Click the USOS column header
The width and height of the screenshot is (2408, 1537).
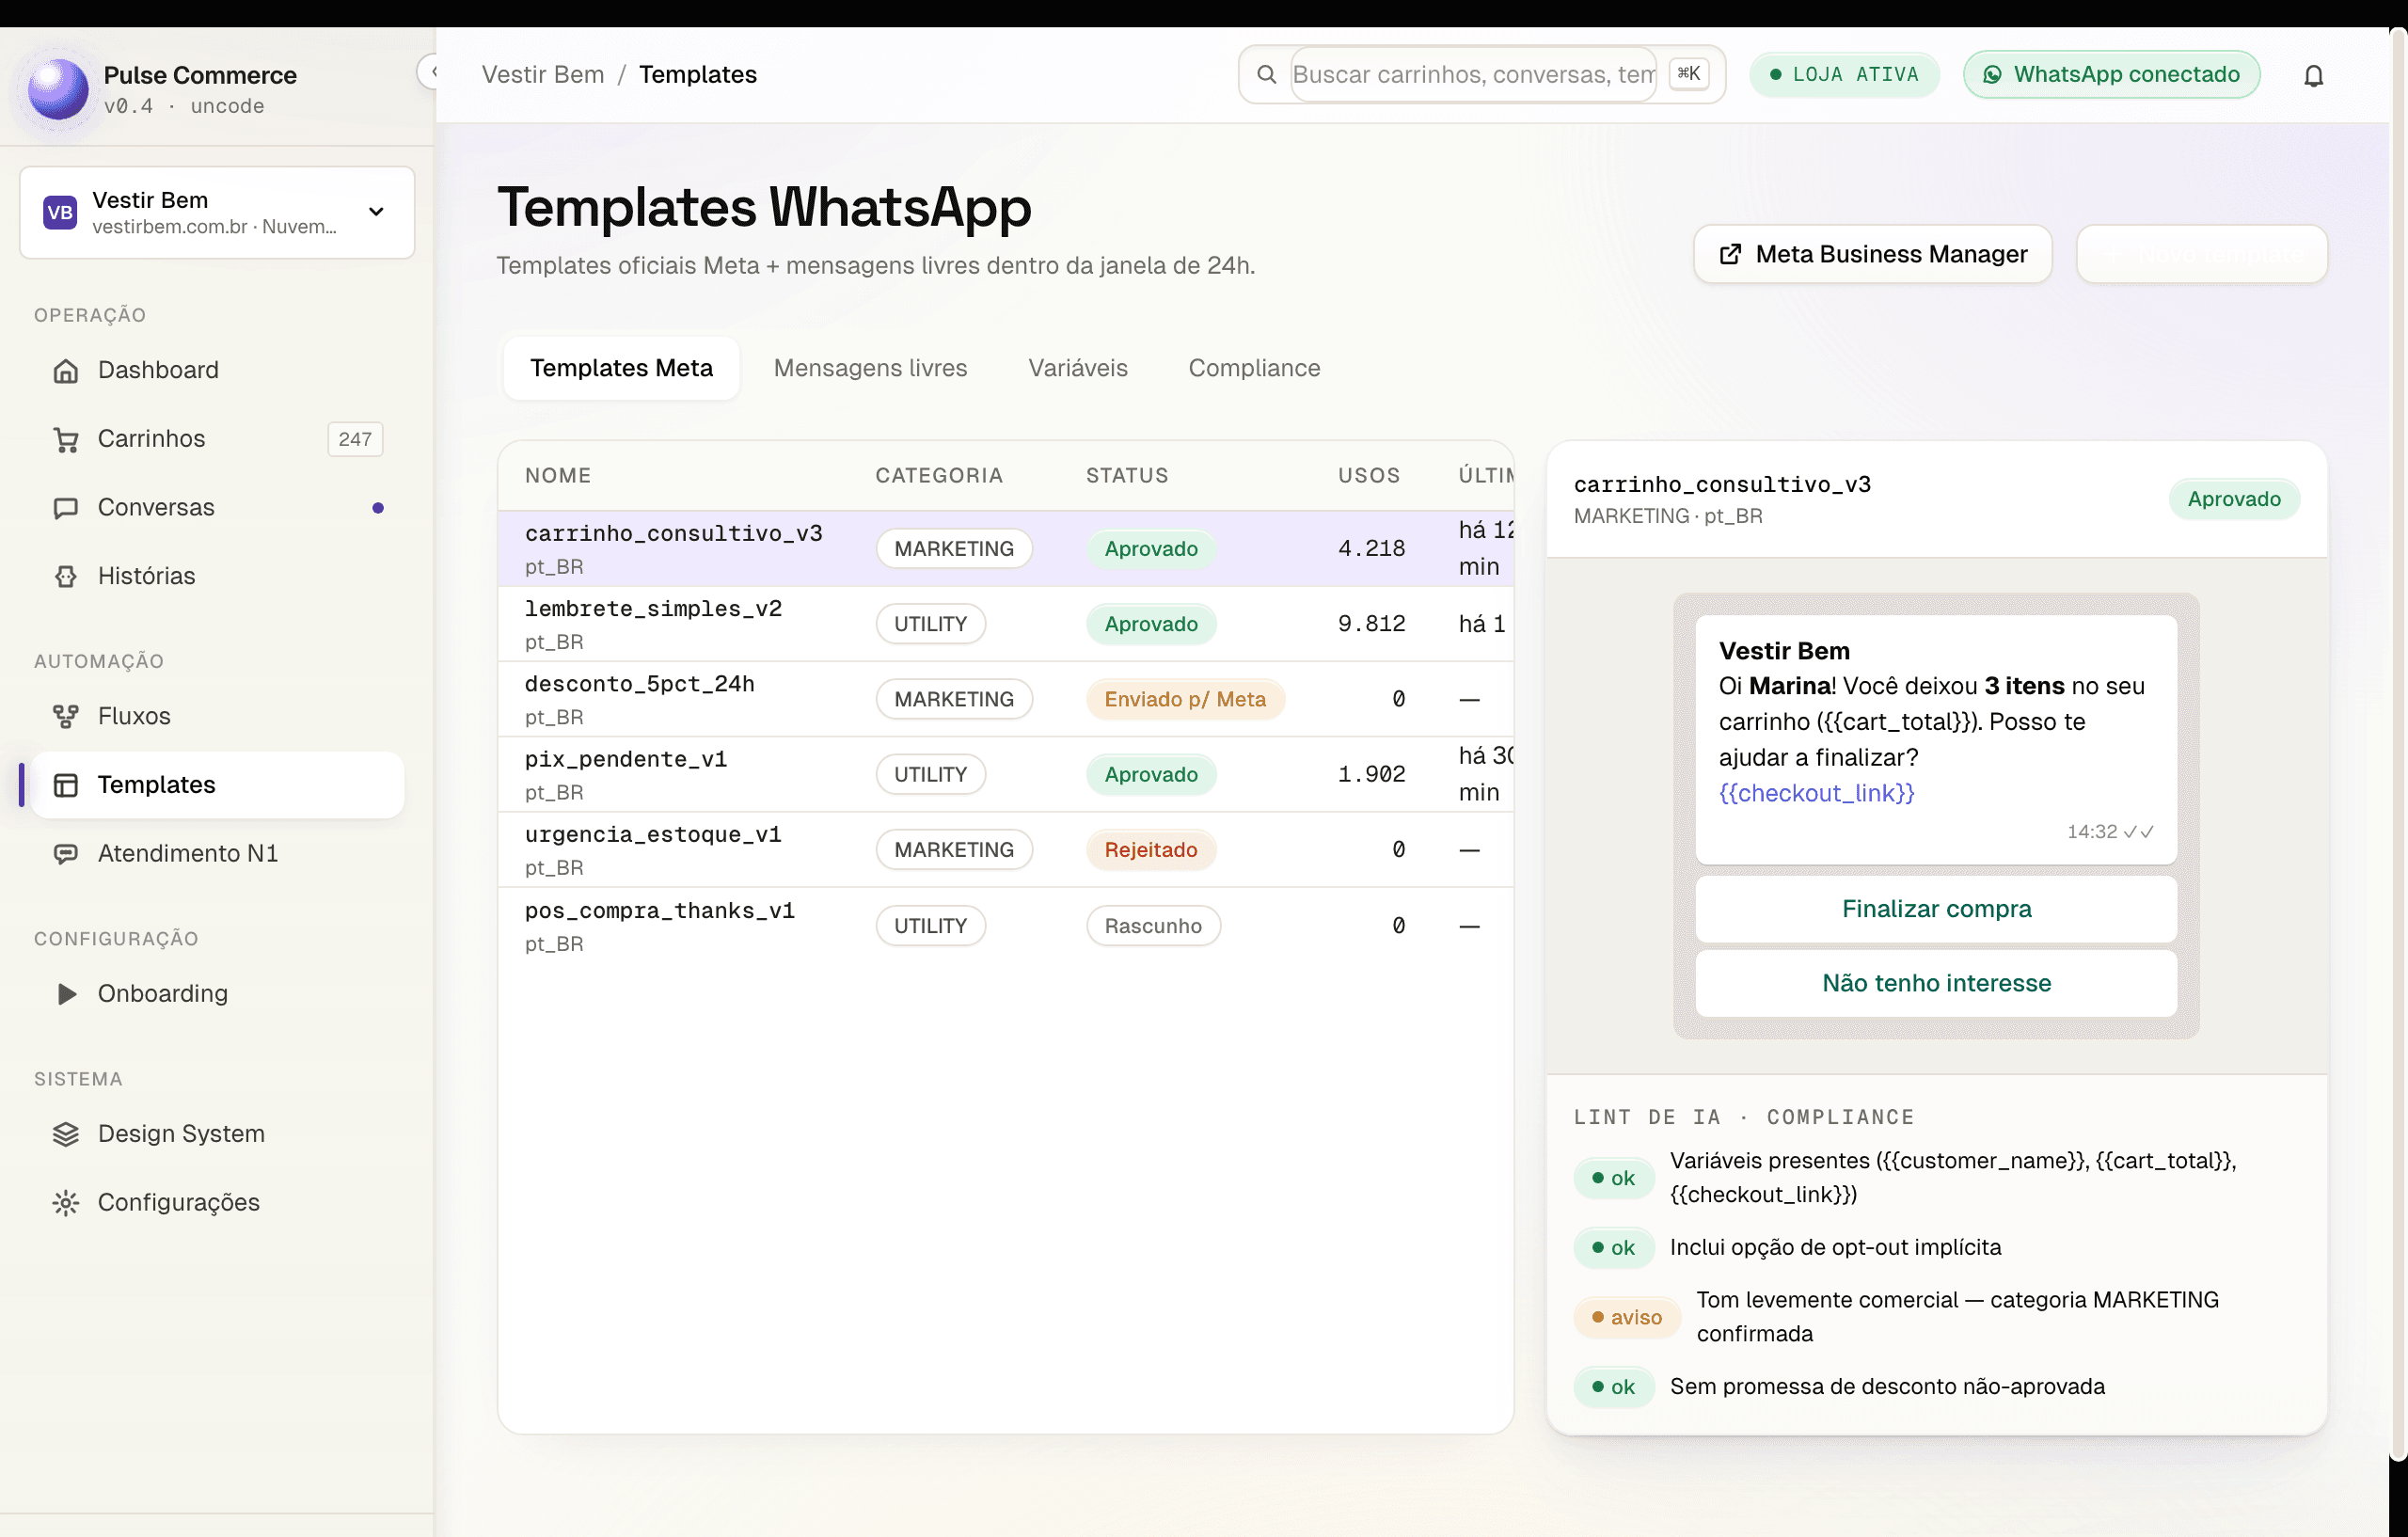pos(1369,475)
